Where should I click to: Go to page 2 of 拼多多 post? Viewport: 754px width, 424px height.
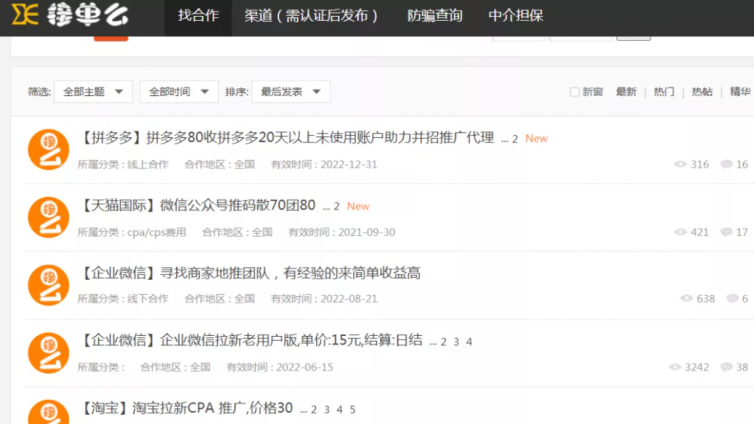pos(515,139)
